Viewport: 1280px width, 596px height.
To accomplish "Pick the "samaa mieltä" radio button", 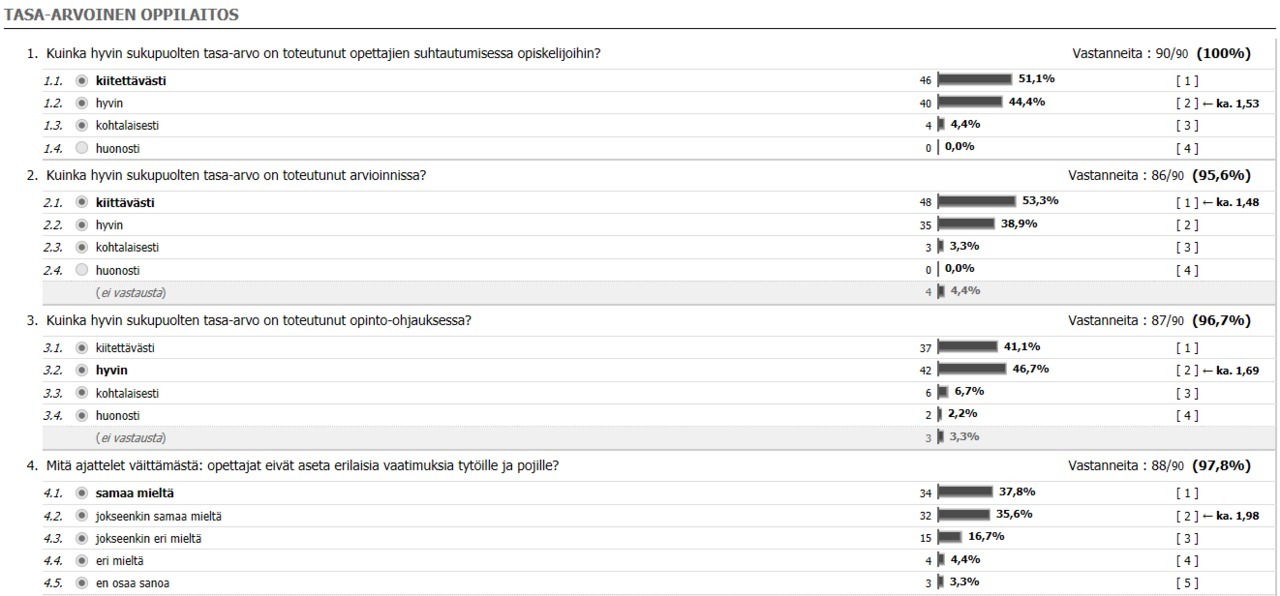I will [x=82, y=493].
